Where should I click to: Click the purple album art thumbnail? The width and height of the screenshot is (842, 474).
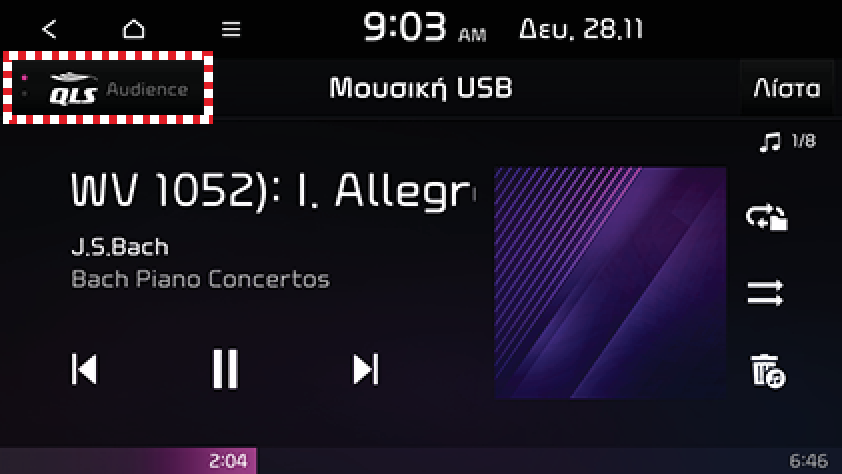point(610,283)
